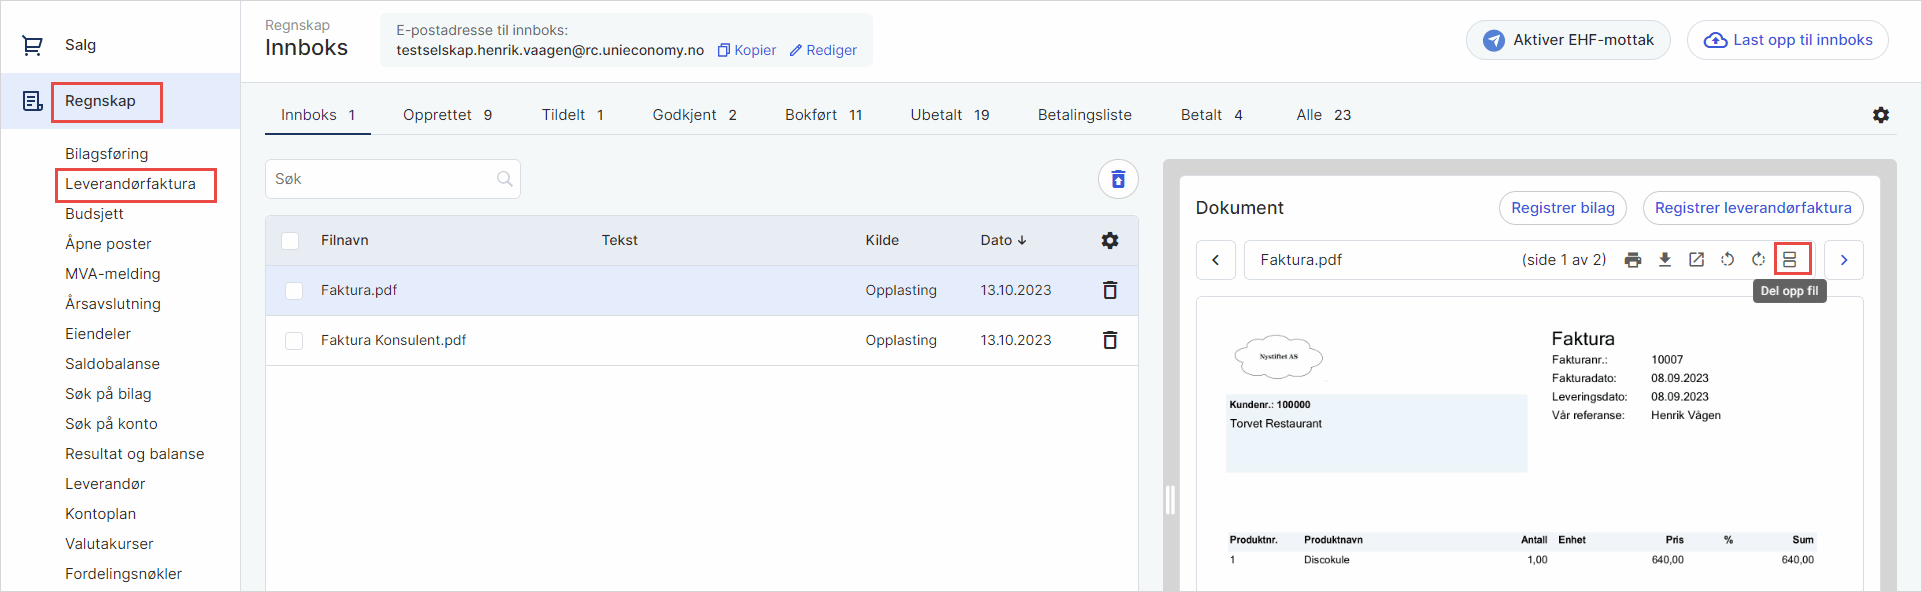Go to previous document with left chevron
This screenshot has width=1922, height=592.
(1215, 260)
